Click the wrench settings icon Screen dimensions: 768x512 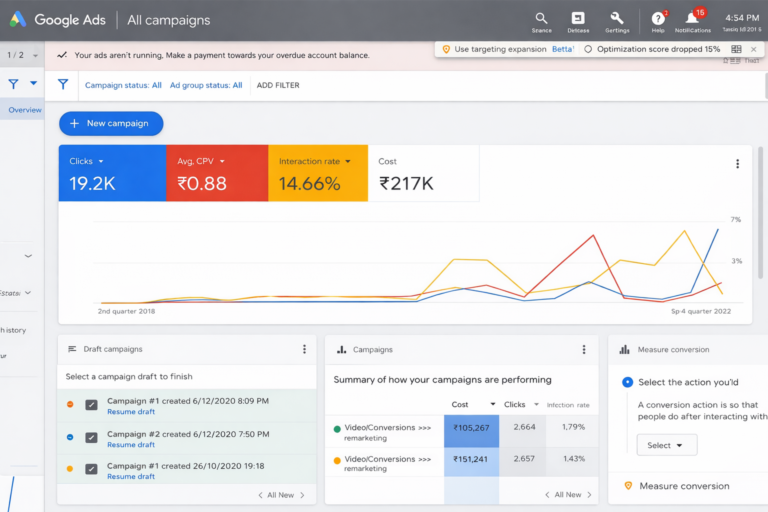[x=617, y=18]
